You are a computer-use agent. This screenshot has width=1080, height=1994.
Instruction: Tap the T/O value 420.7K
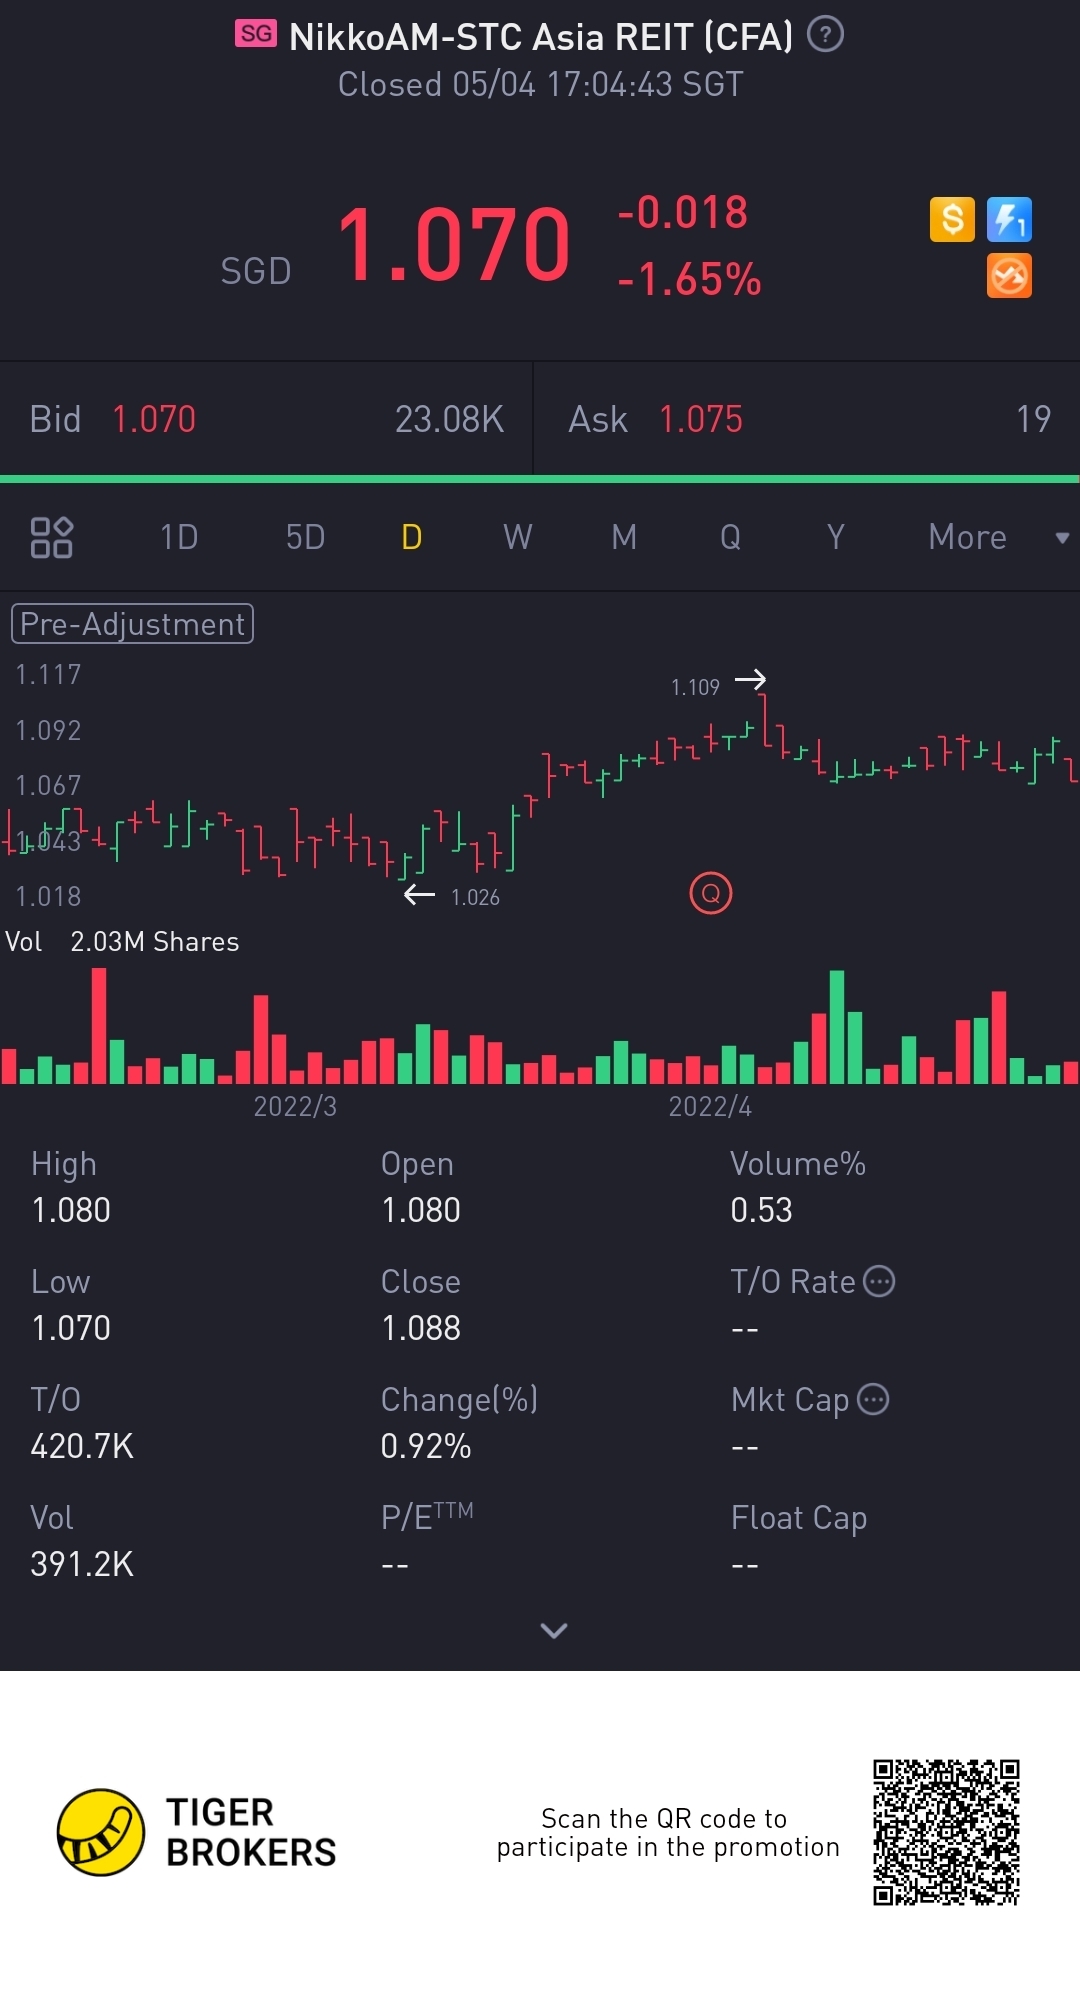pos(82,1446)
